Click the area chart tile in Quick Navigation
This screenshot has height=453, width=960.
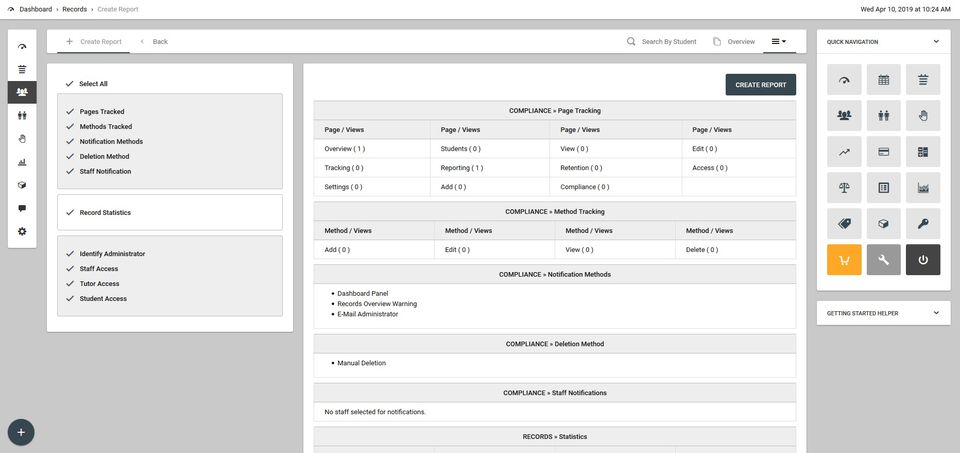923,188
